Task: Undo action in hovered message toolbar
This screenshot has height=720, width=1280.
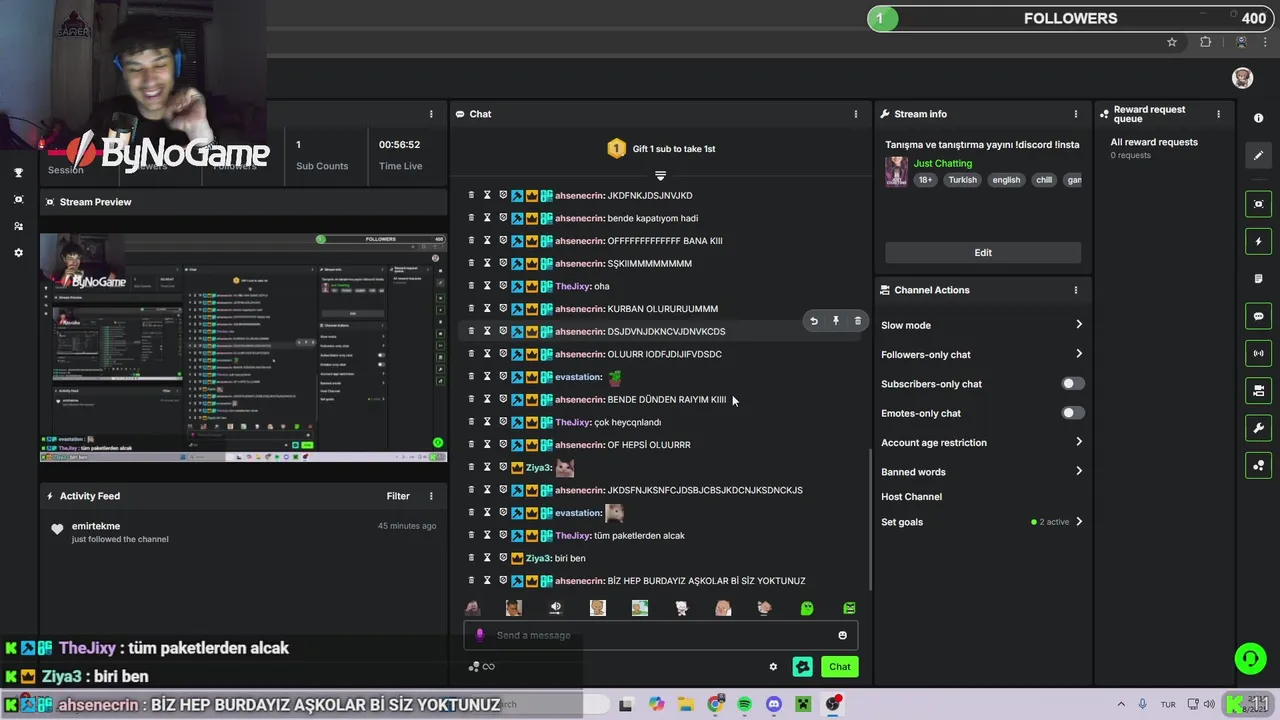Action: point(814,321)
